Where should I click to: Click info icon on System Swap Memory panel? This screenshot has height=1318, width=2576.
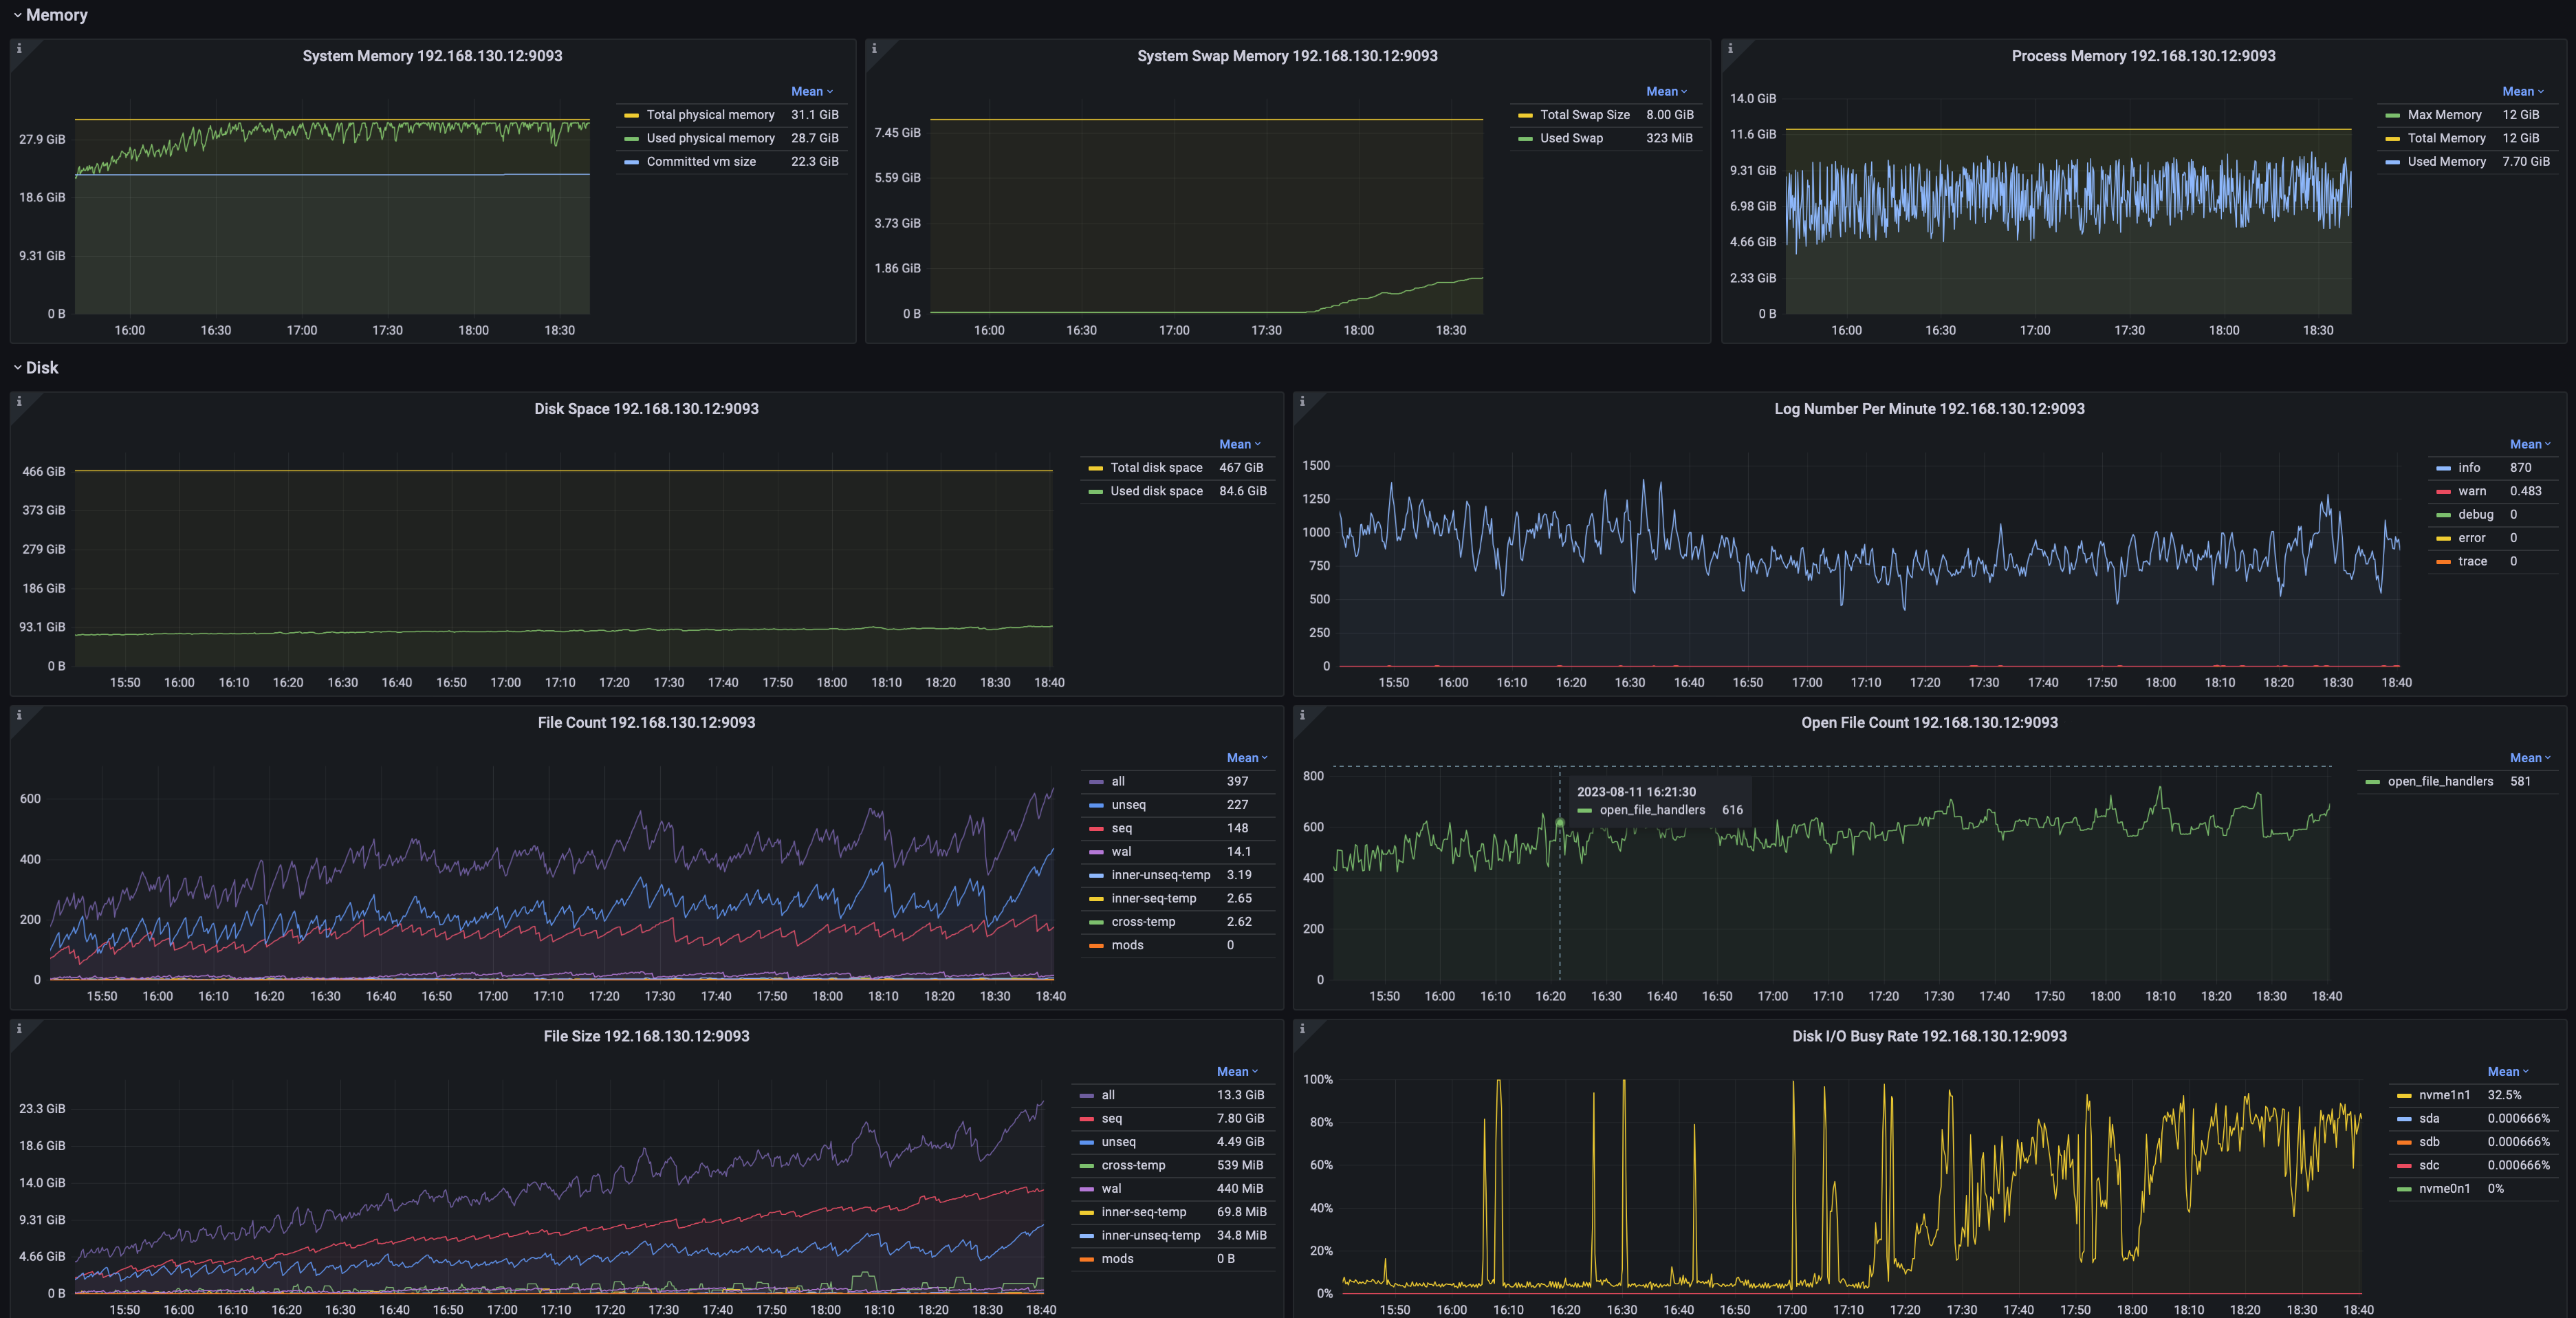point(874,48)
